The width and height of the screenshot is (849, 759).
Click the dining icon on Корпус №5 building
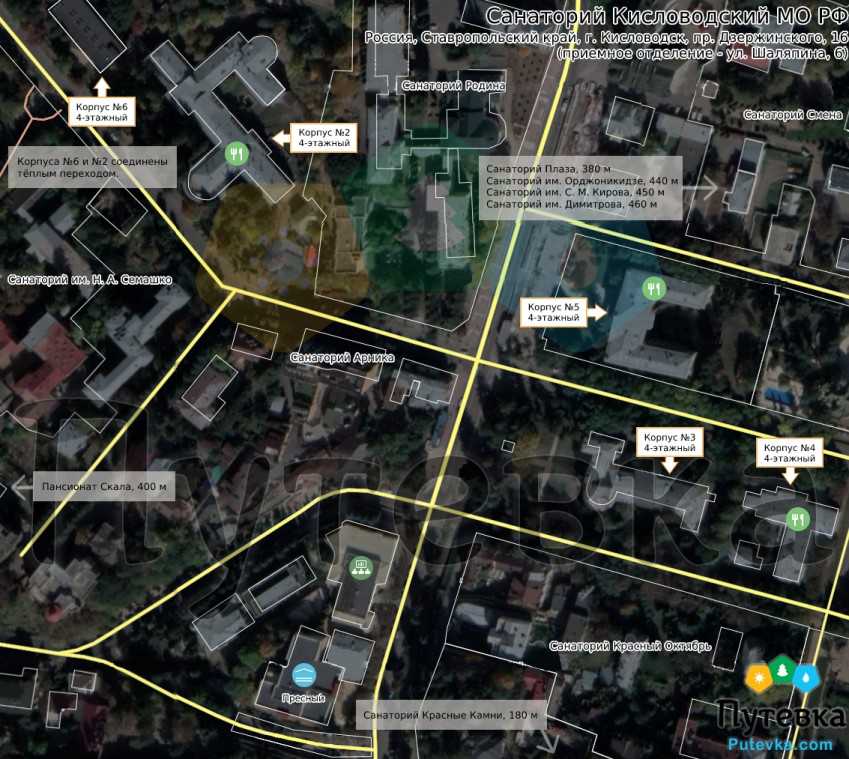tap(652, 289)
